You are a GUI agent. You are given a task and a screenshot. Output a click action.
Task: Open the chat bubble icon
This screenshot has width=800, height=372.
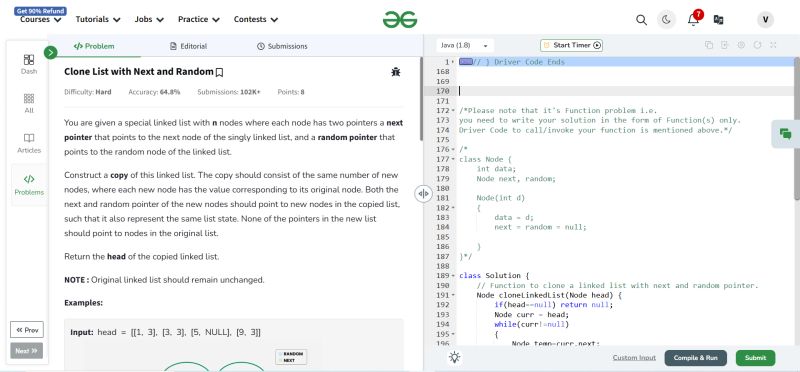tap(786, 134)
